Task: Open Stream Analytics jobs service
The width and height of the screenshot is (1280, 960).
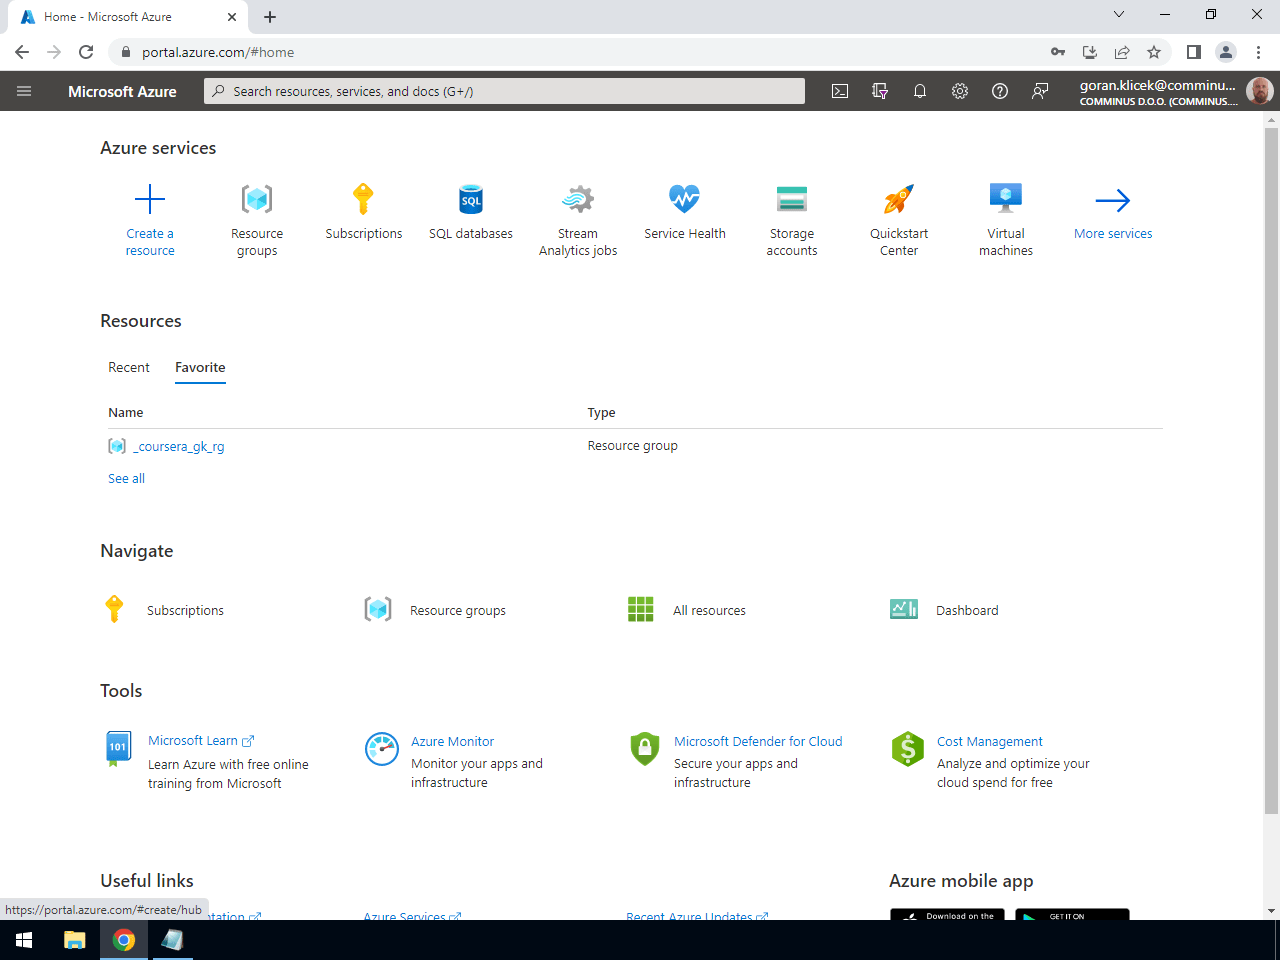Action: (x=577, y=198)
